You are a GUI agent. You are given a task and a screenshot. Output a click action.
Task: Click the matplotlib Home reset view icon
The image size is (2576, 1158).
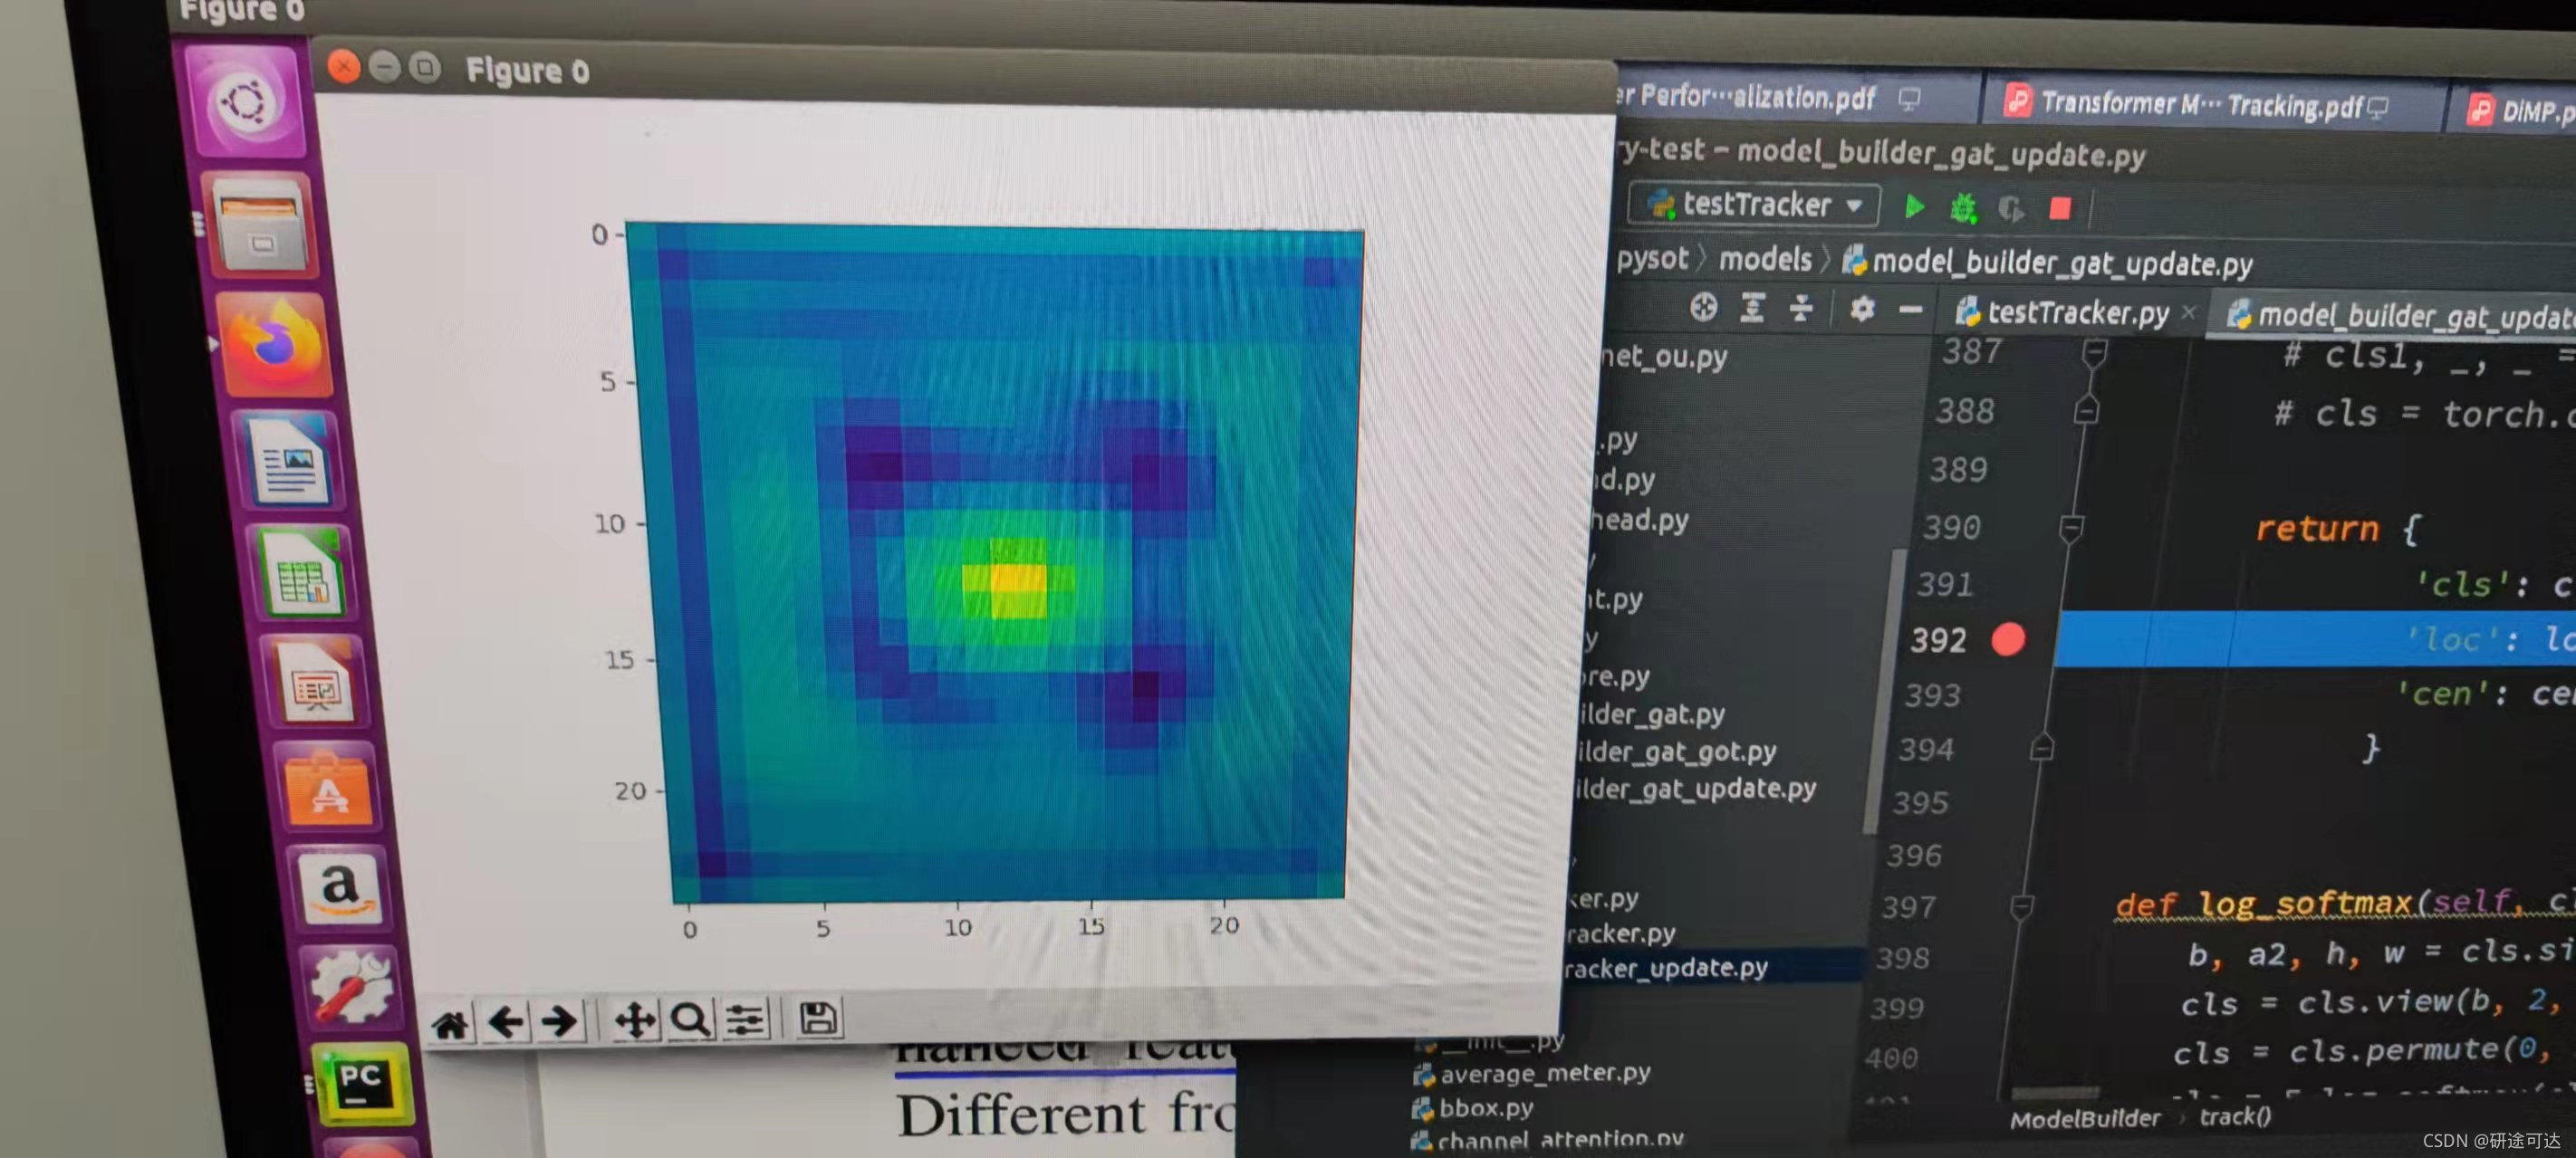click(x=450, y=1024)
